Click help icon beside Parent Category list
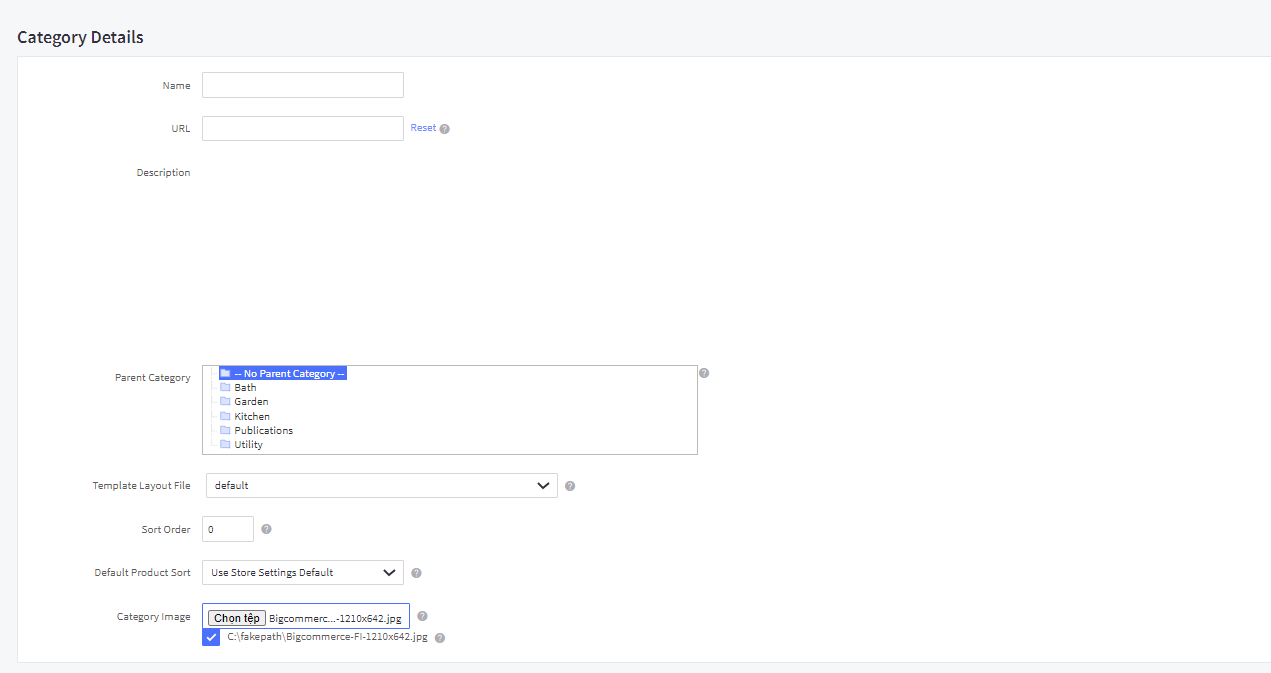The image size is (1271, 673). (704, 373)
